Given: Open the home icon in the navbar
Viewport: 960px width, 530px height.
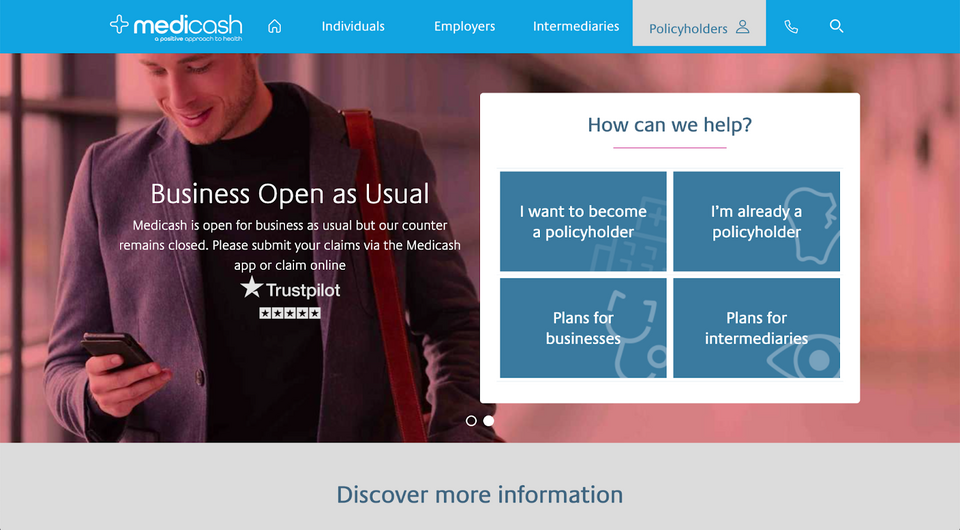Looking at the screenshot, I should click(275, 26).
